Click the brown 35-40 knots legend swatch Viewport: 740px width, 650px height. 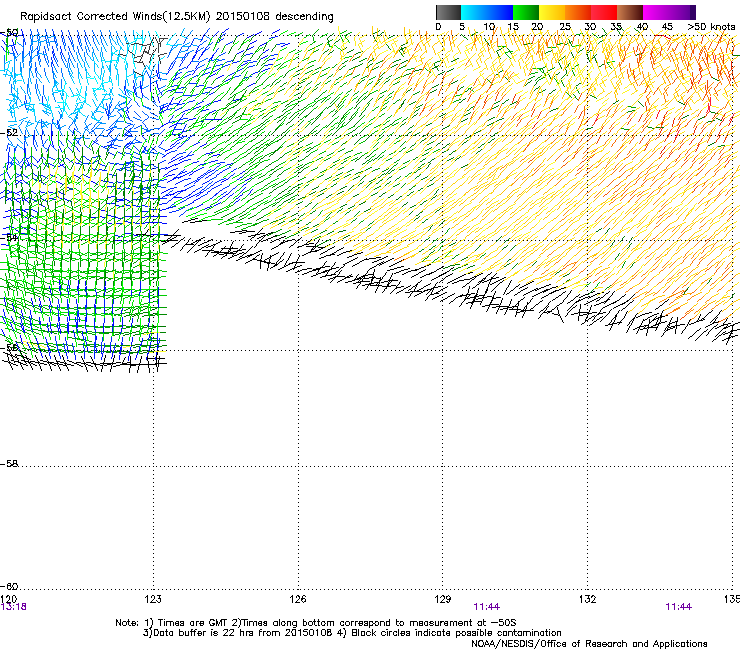coord(630,12)
